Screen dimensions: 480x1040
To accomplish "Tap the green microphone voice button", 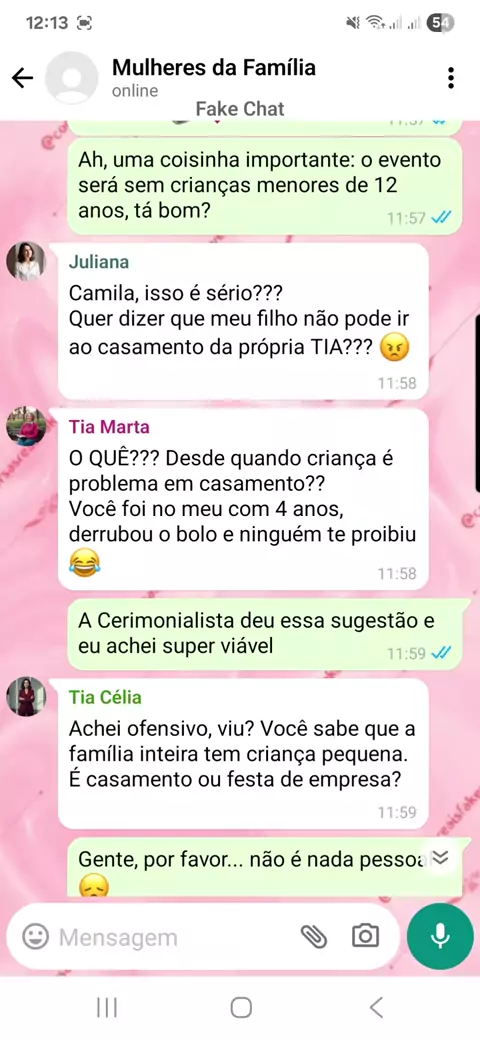I will pyautogui.click(x=440, y=937).
